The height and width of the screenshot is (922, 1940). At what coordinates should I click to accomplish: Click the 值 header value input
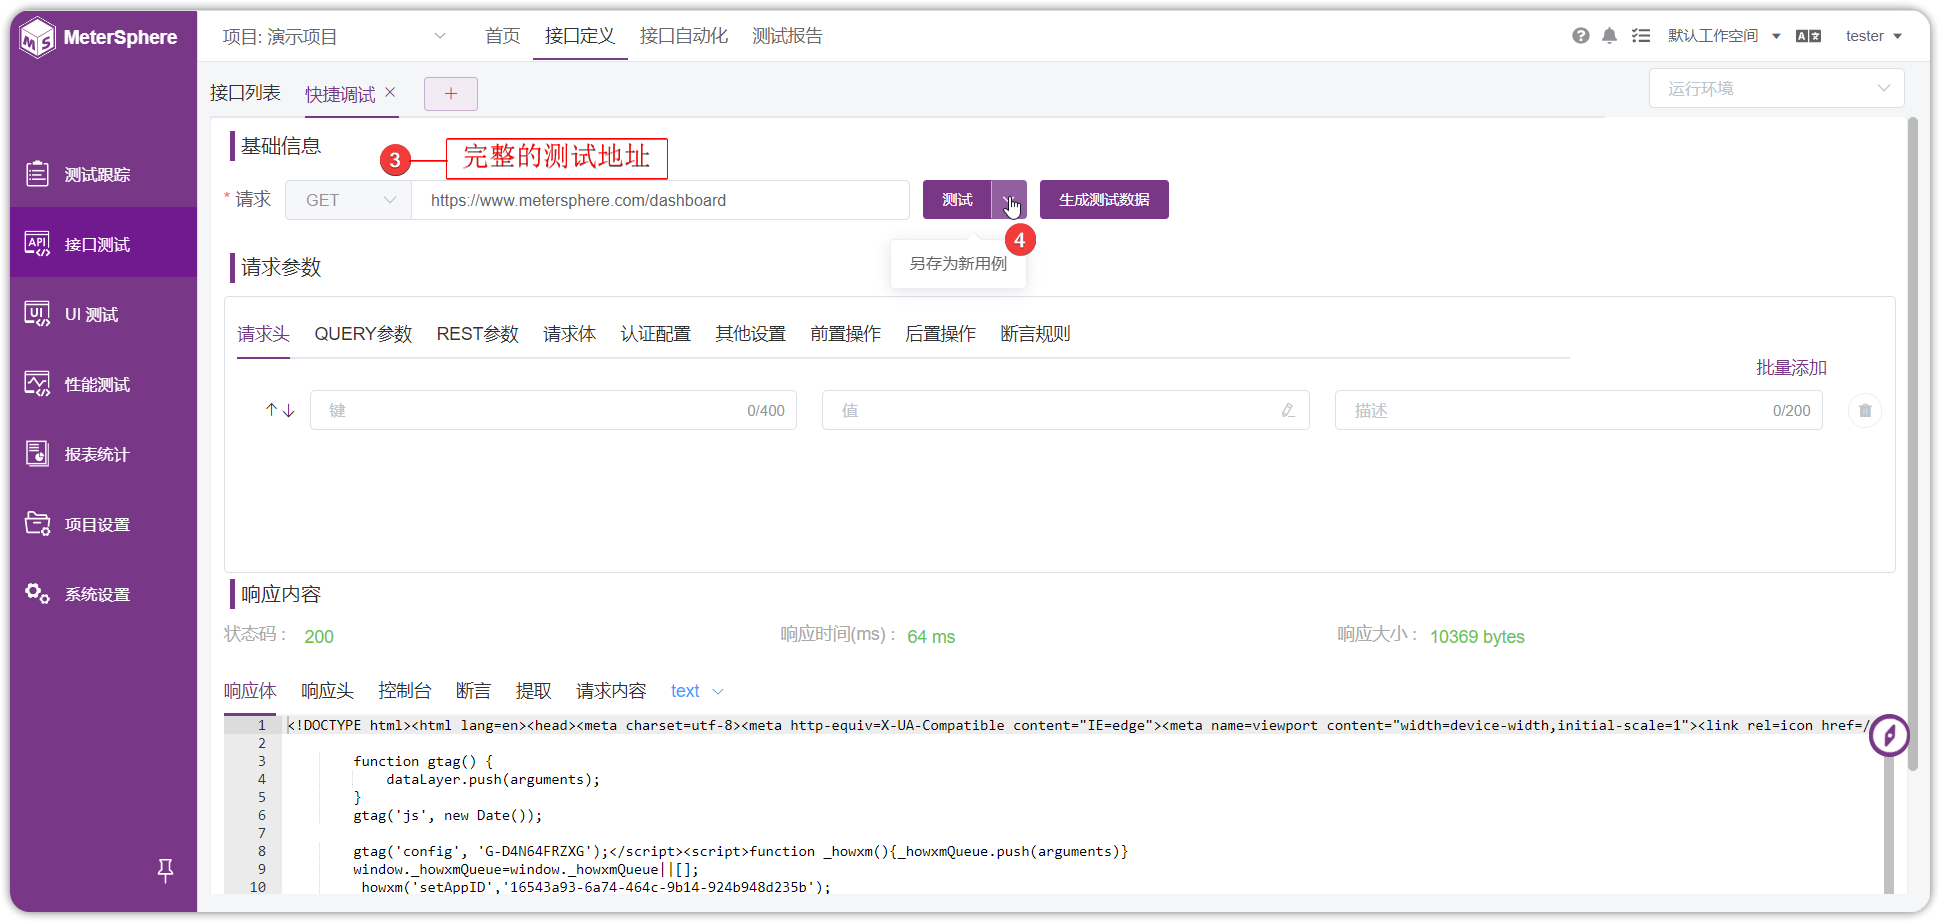[x=1066, y=410]
